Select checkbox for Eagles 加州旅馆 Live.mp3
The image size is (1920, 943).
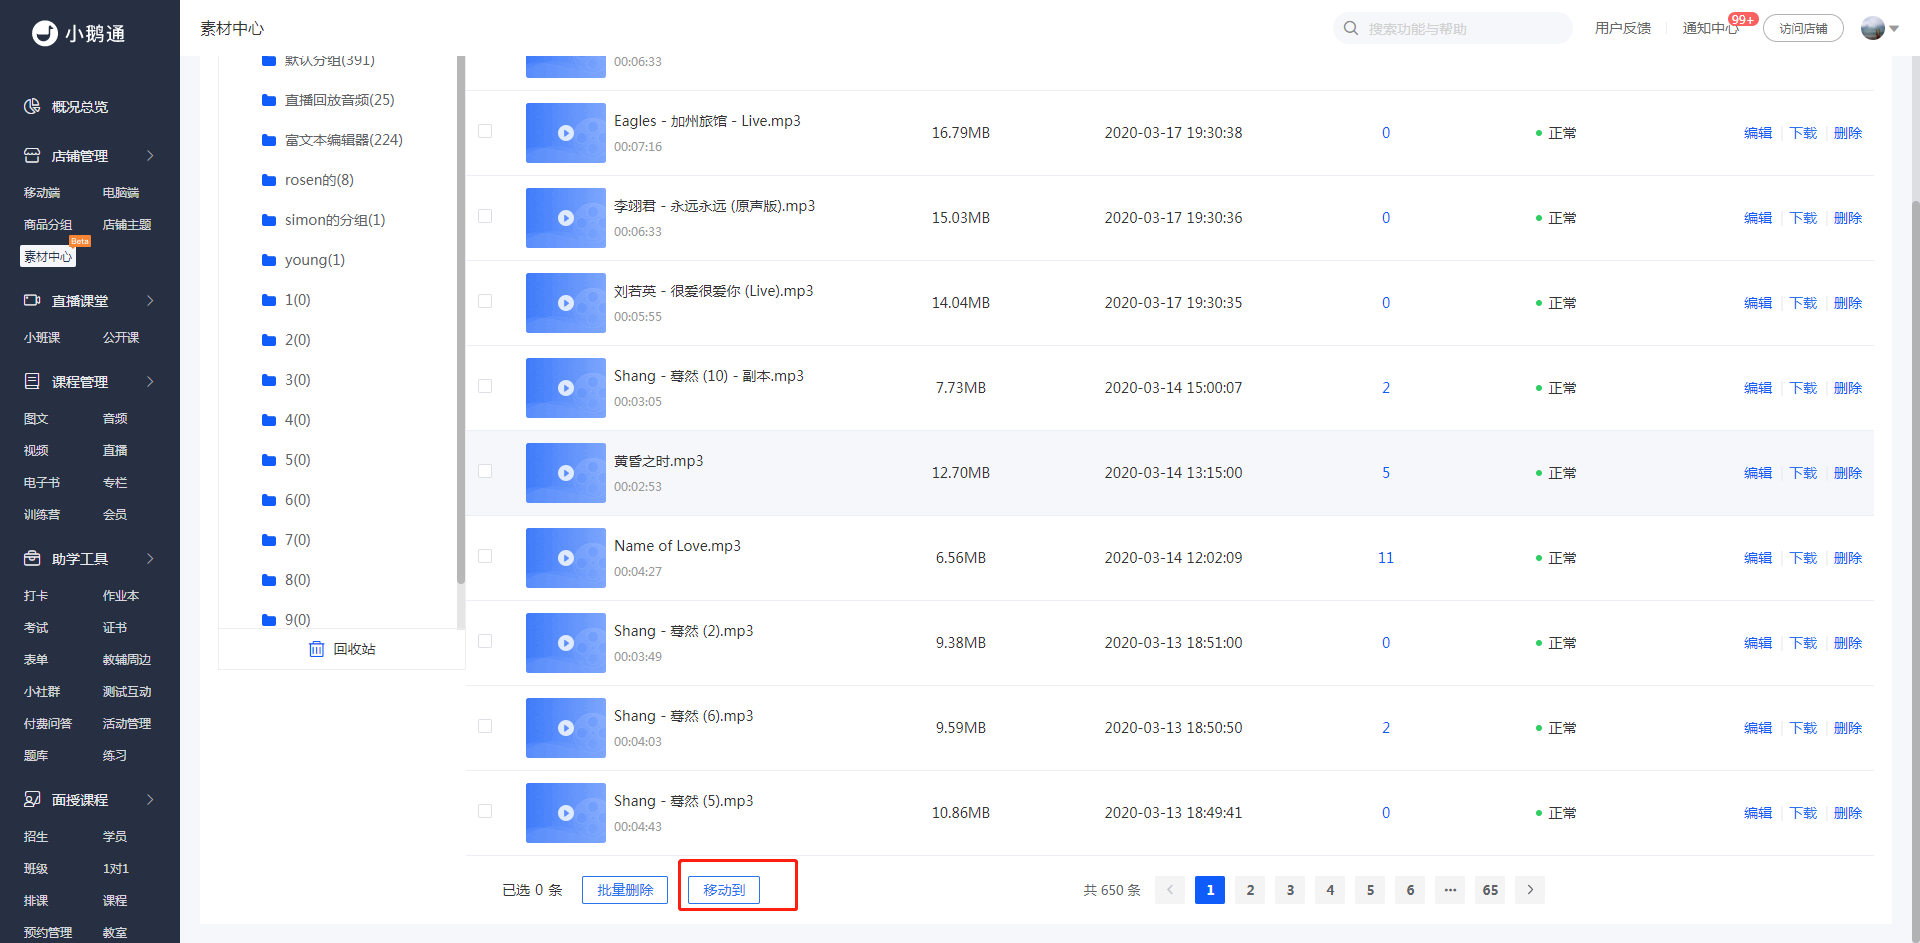pos(485,131)
